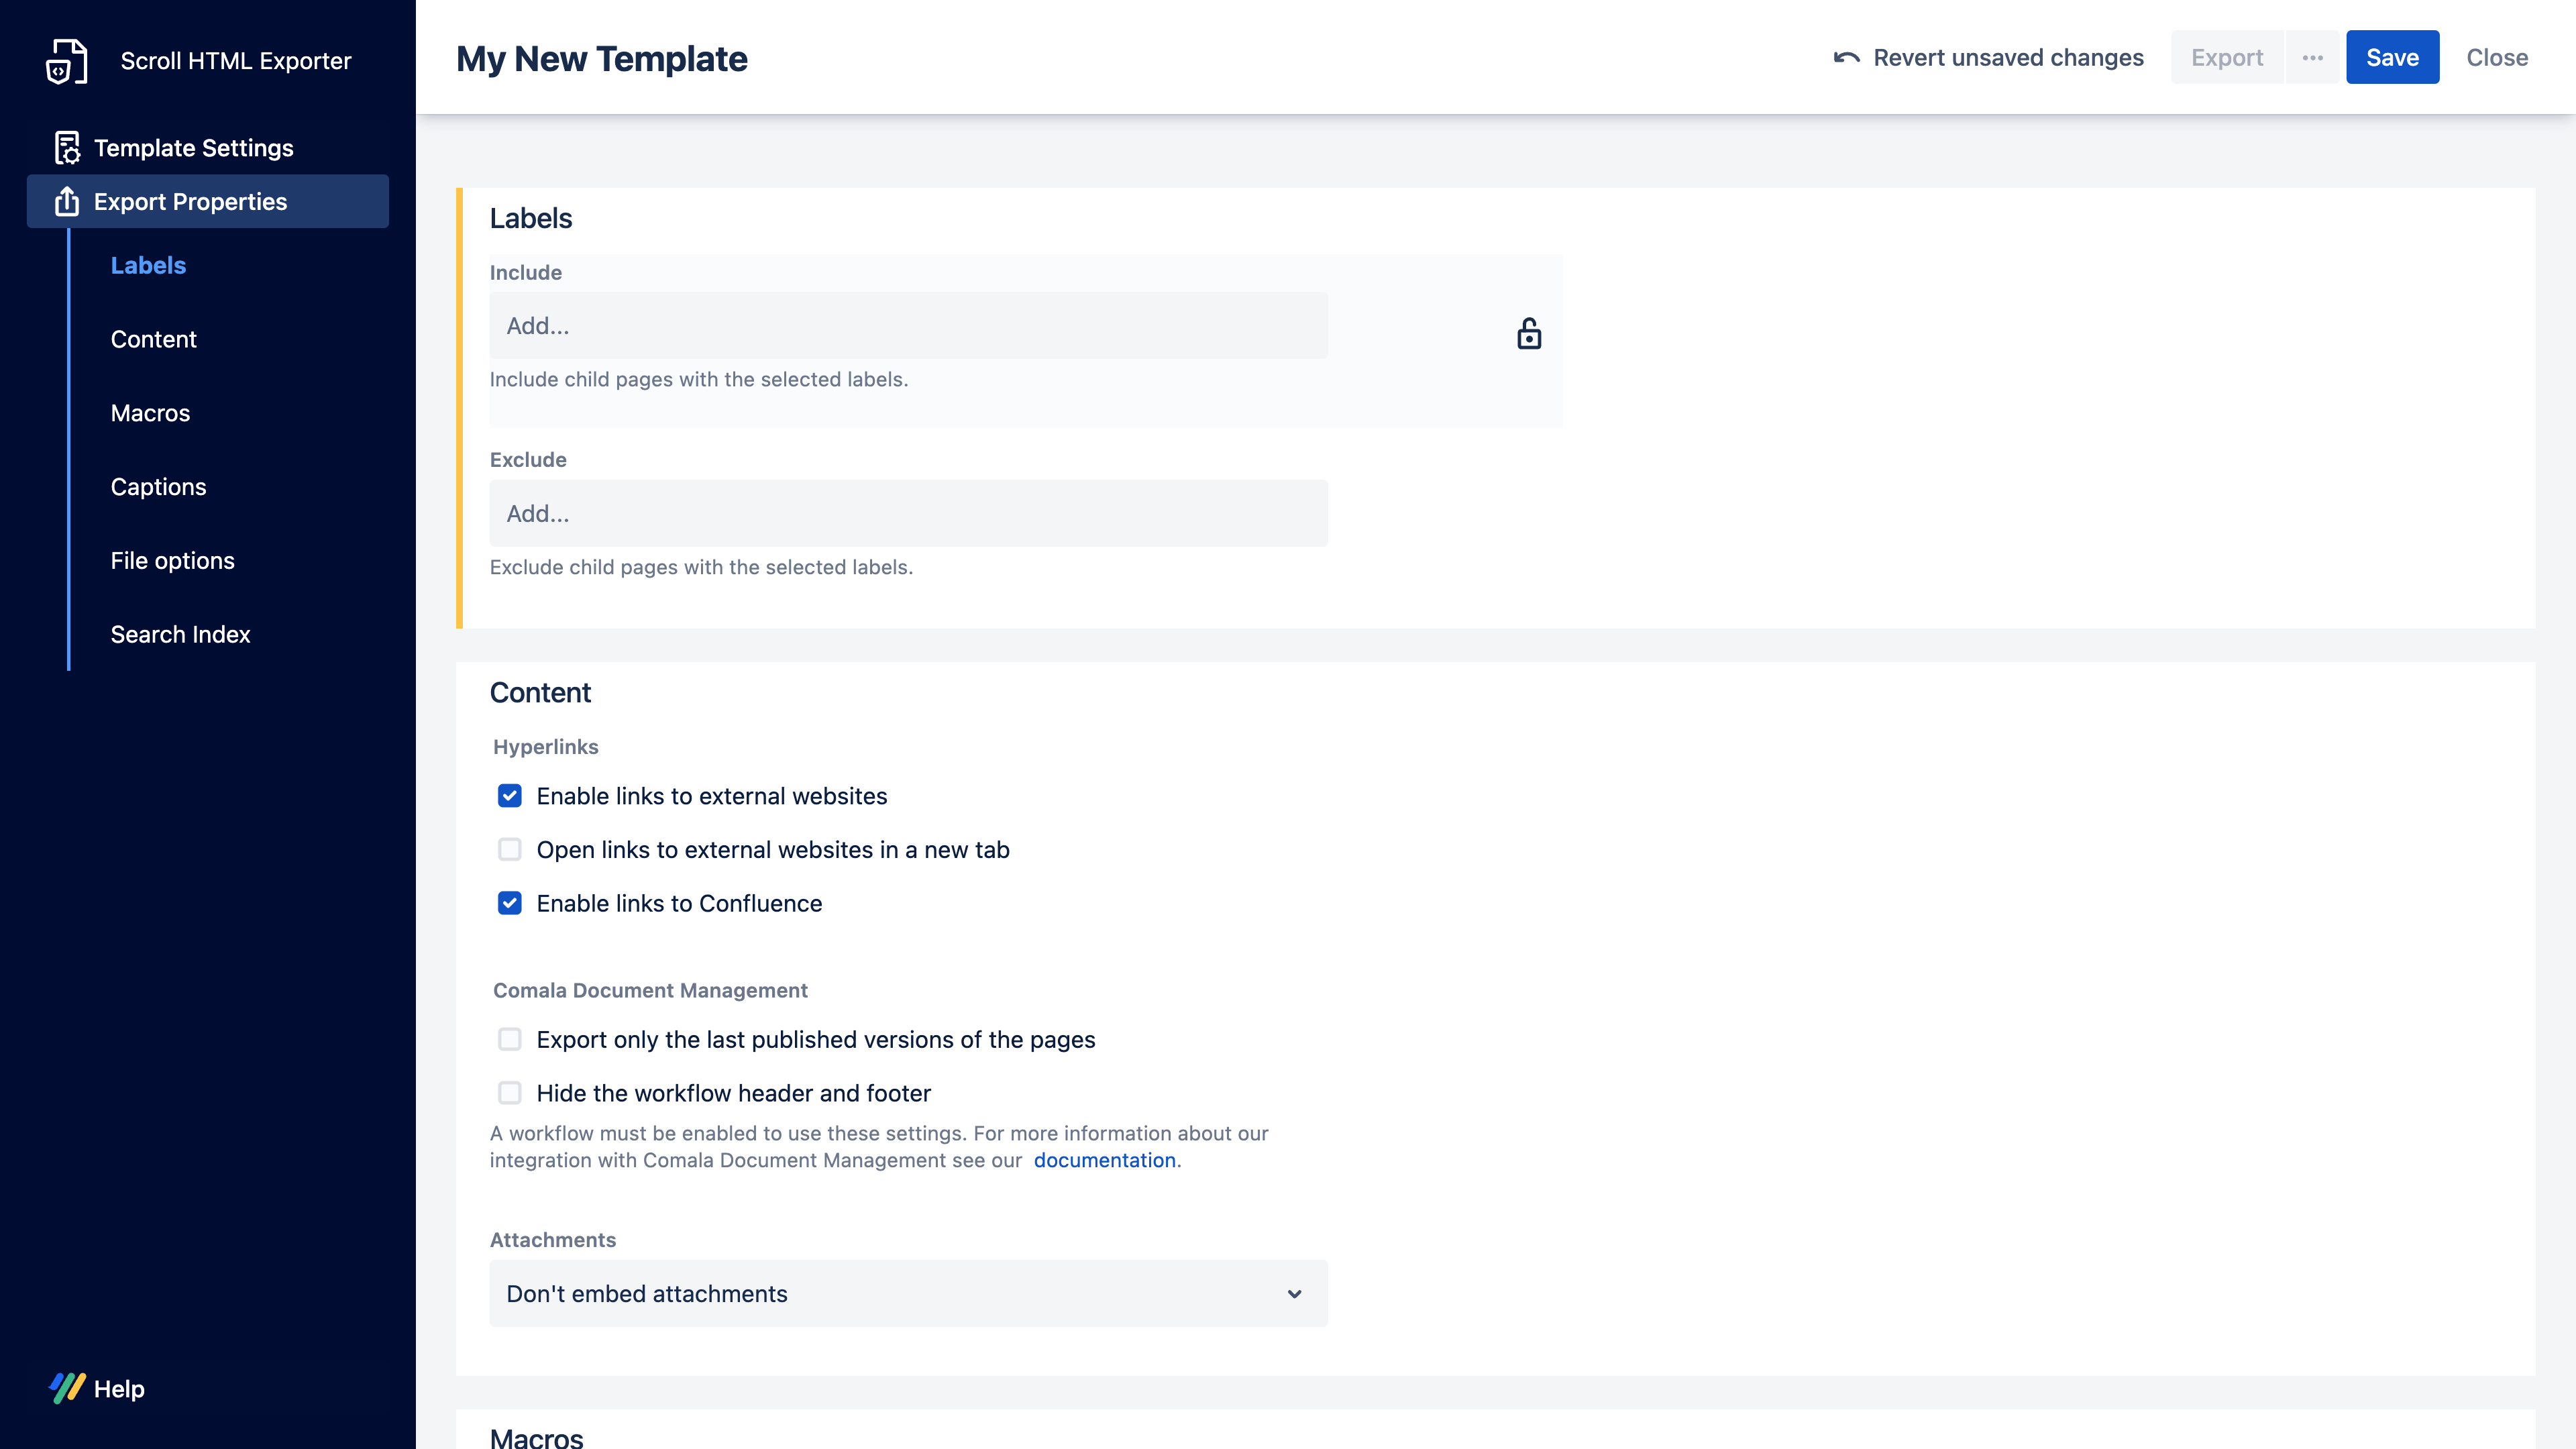This screenshot has height=1449, width=2576.
Task: Click the unlock icon beside Include labels
Action: [1529, 334]
